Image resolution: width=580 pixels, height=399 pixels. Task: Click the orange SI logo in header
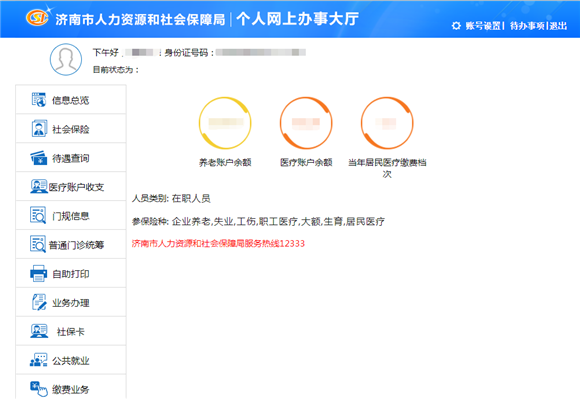click(37, 17)
